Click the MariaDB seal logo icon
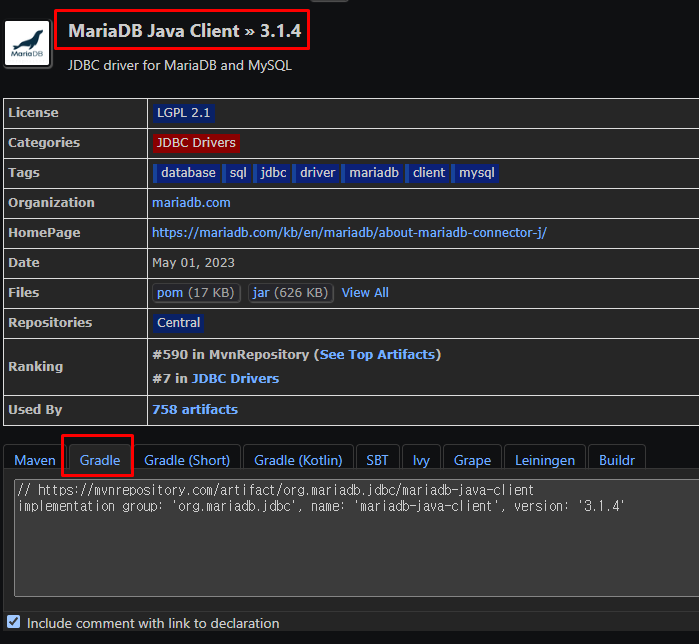This screenshot has width=699, height=644. click(27, 43)
